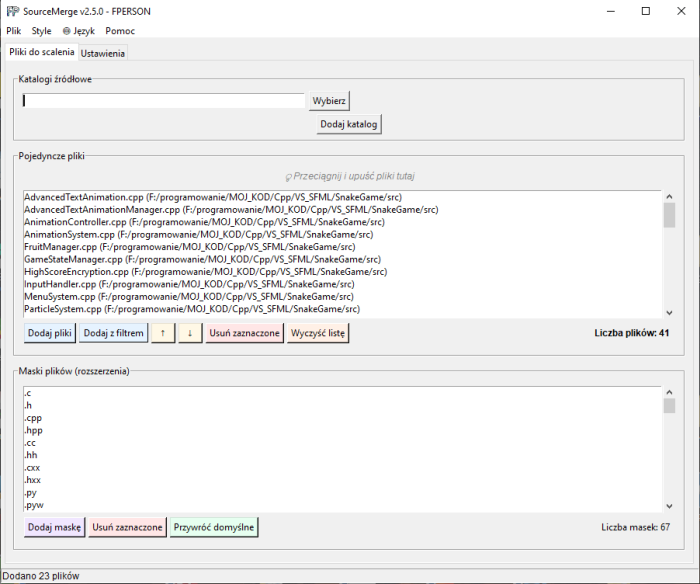Click the Wybierz button
Image resolution: width=700 pixels, height=584 pixels.
click(x=329, y=101)
